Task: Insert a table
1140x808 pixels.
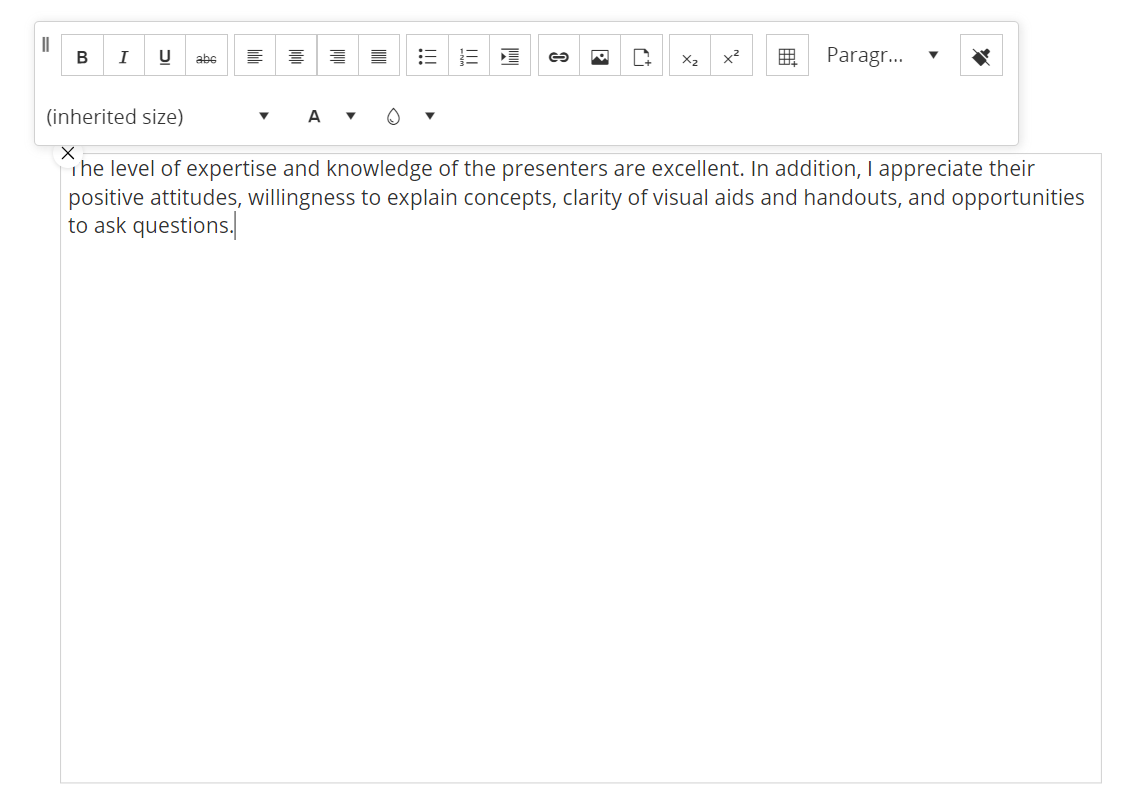Action: [787, 56]
